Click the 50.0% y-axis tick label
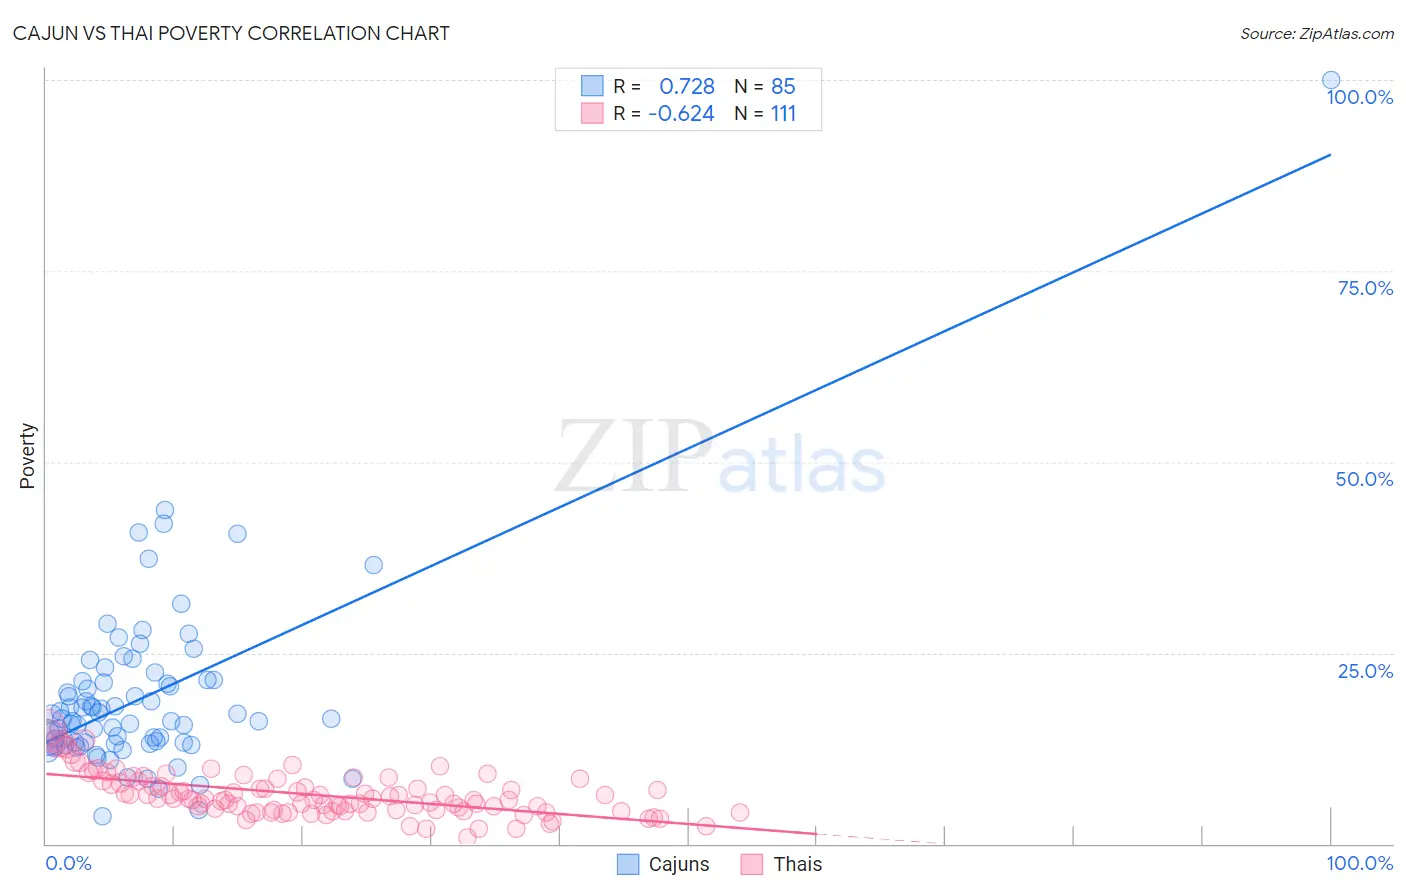 point(1364,479)
